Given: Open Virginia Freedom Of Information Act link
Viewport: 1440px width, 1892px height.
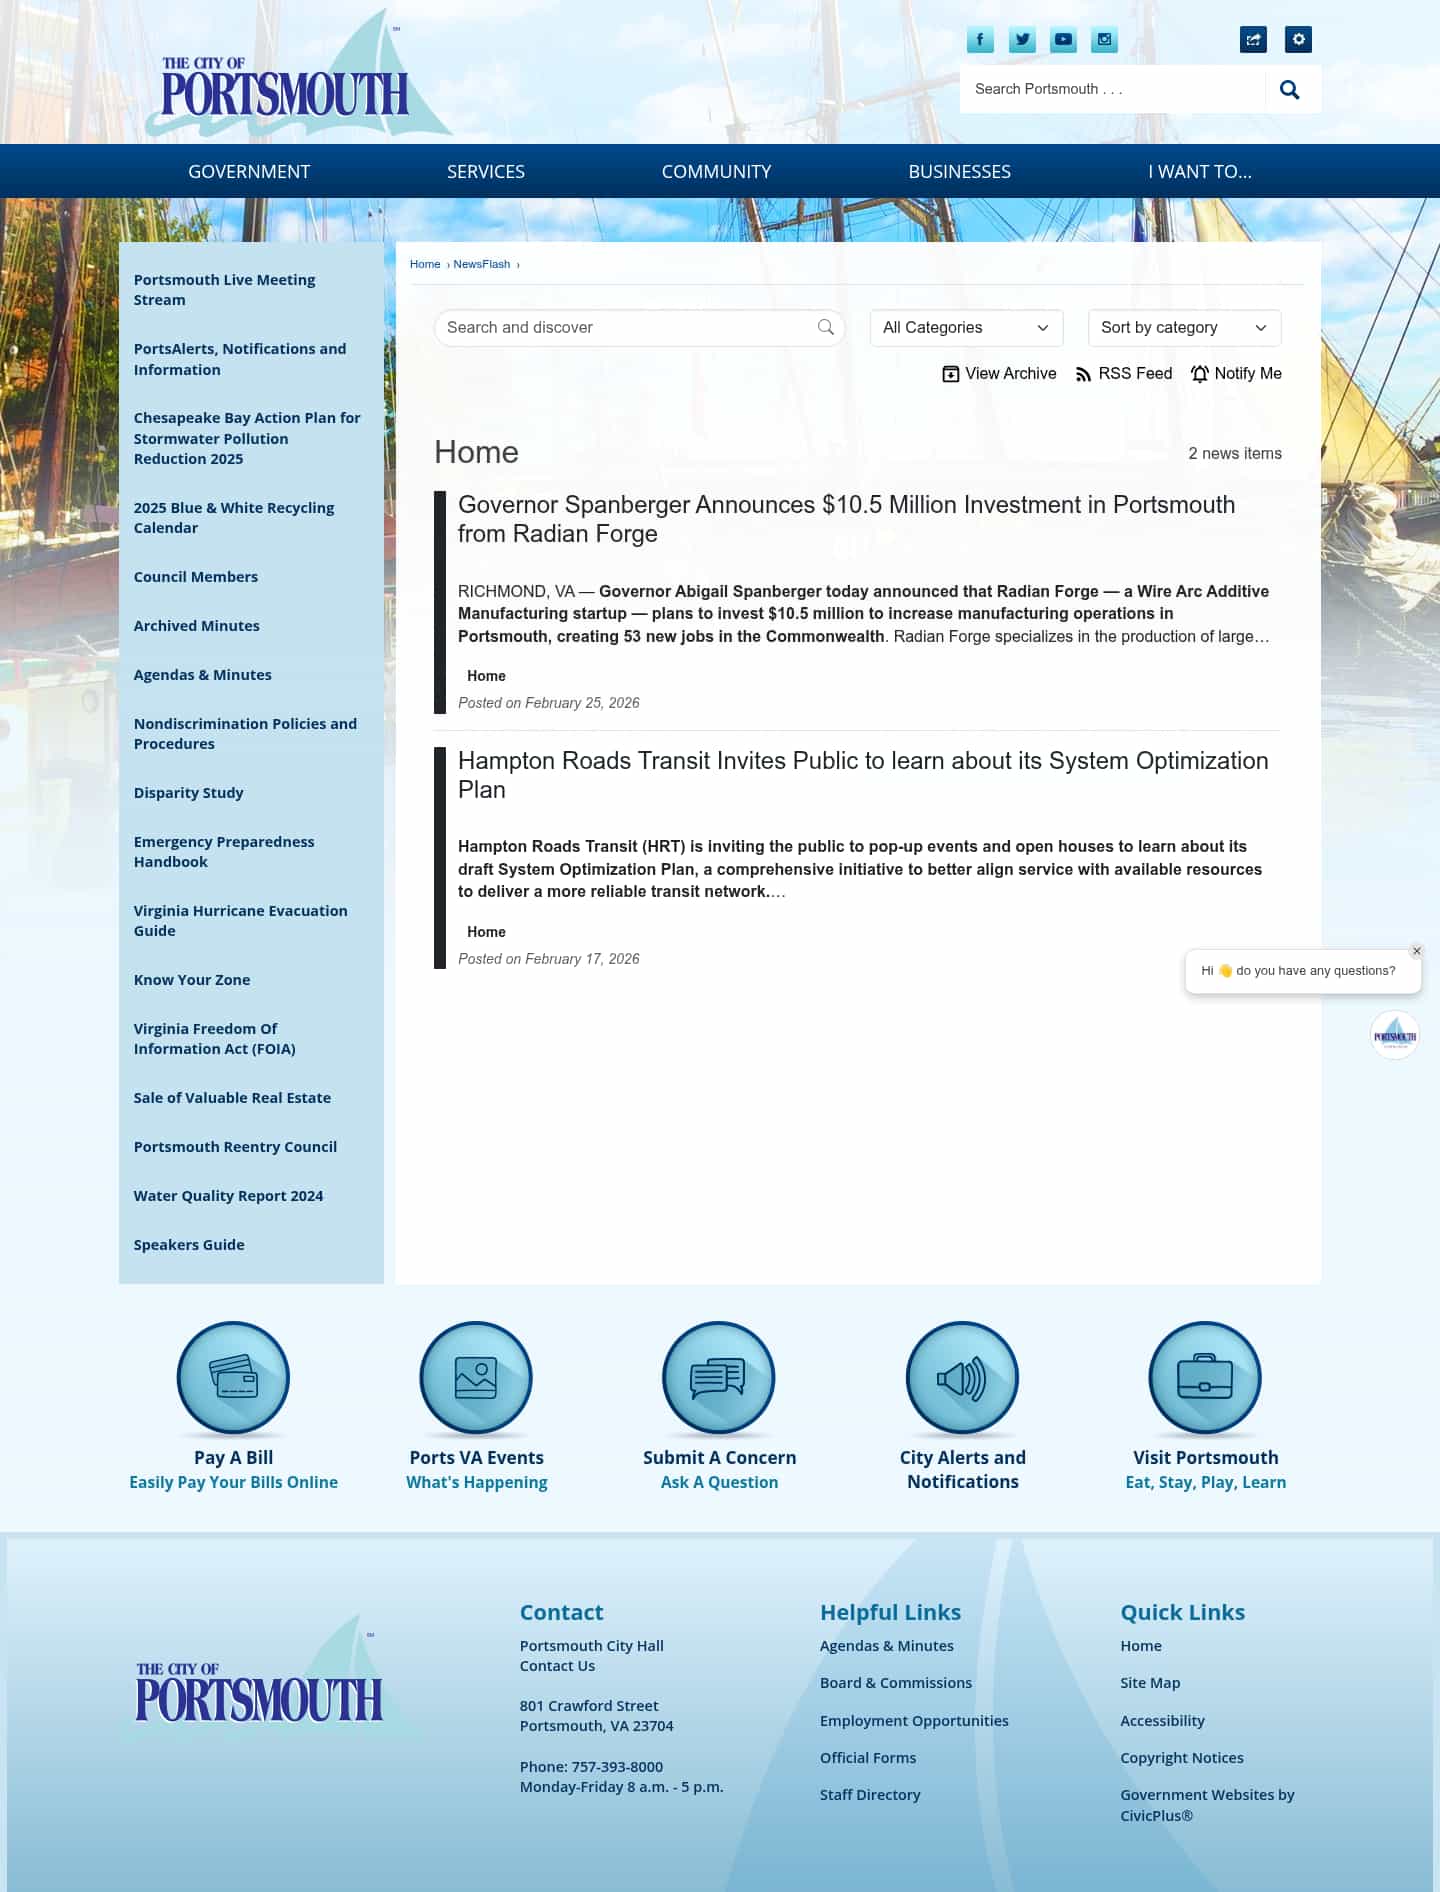Looking at the screenshot, I should tap(215, 1039).
